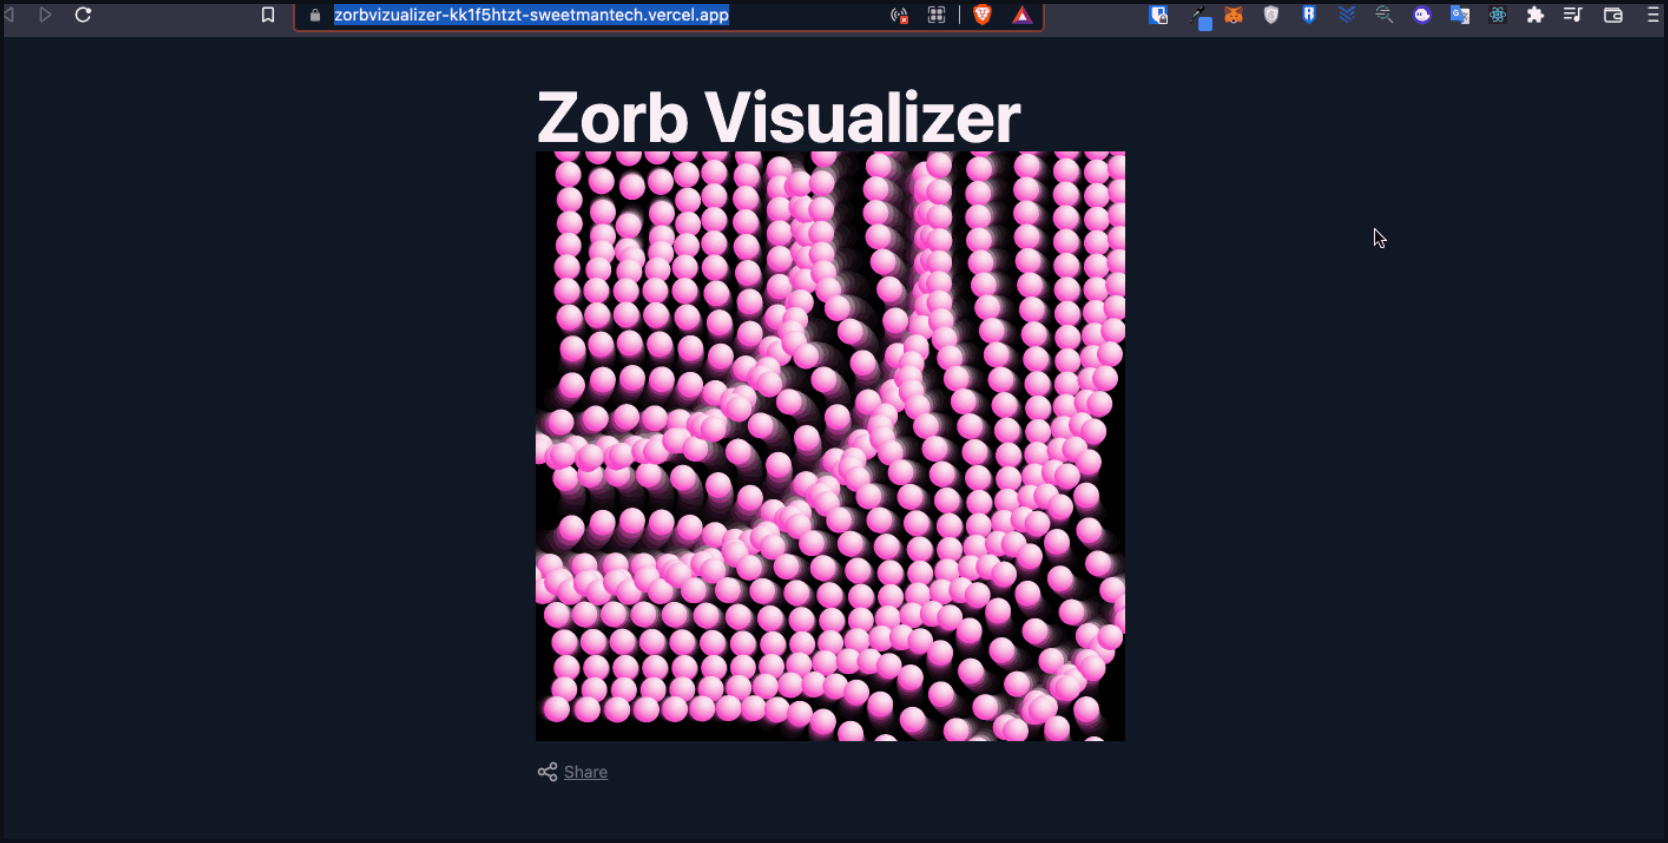1668x843 pixels.
Task: Click the share nodes icon beside Share
Action: [x=547, y=772]
